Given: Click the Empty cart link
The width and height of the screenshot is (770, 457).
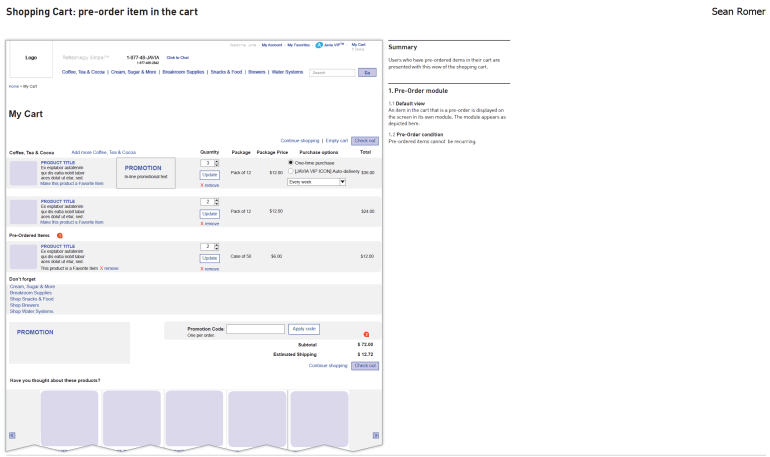Looking at the screenshot, I should click(336, 141).
